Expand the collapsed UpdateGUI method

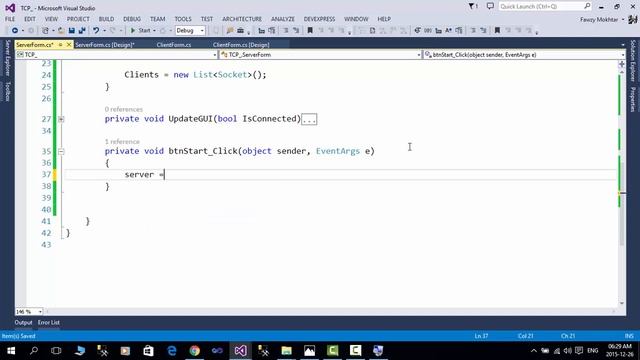coord(61,119)
